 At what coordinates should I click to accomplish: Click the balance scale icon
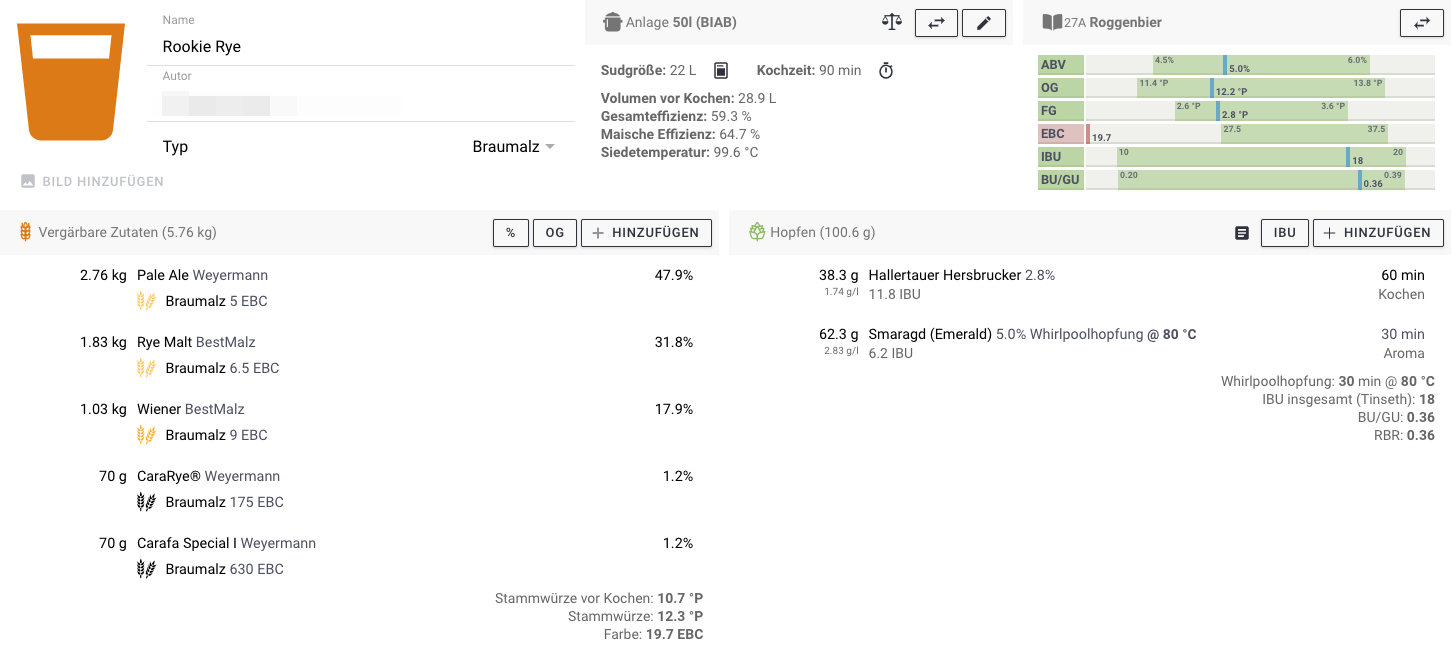point(892,22)
